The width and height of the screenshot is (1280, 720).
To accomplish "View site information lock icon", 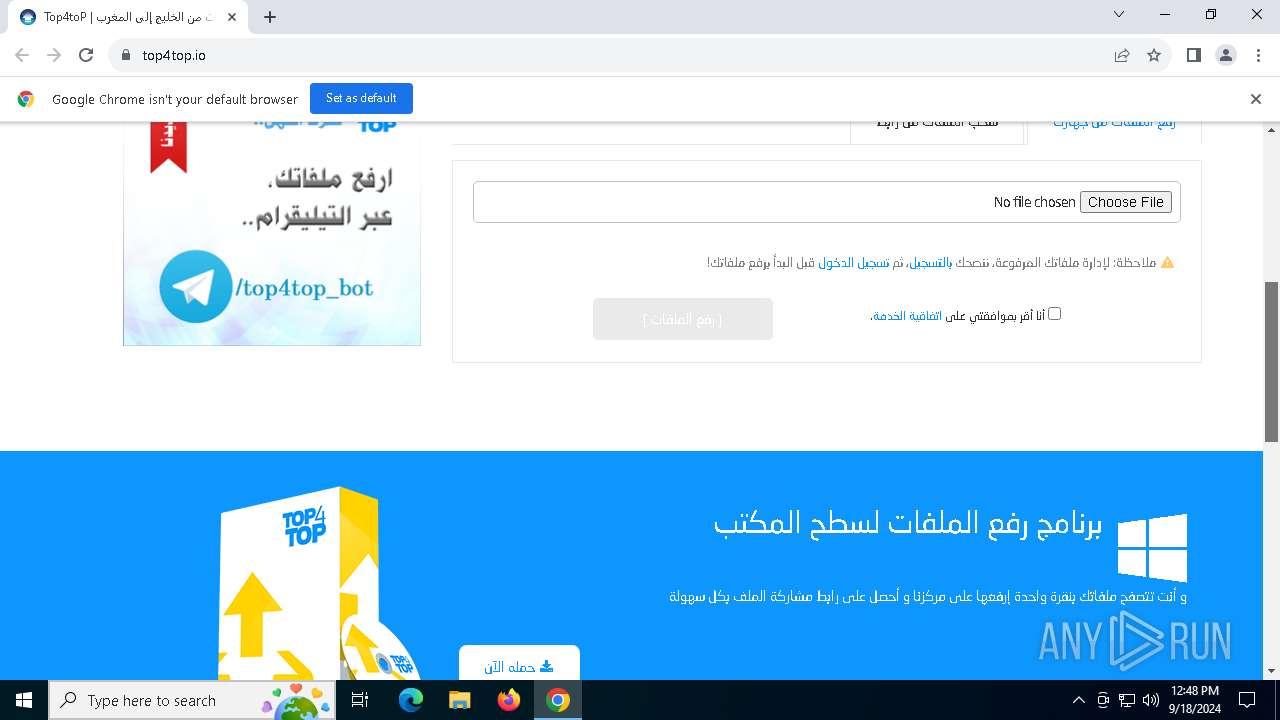I will pyautogui.click(x=125, y=55).
